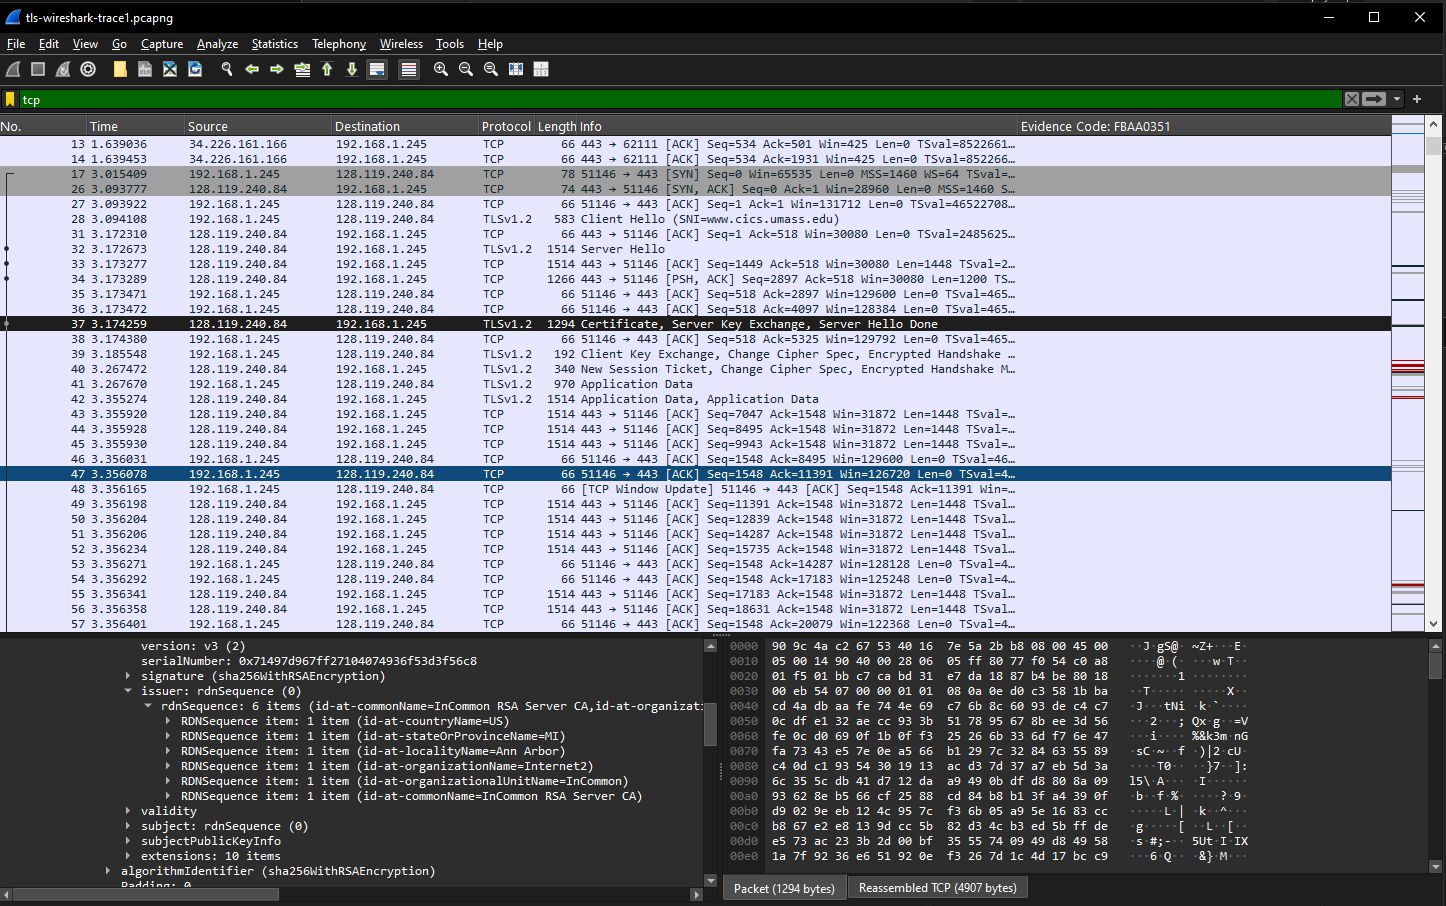1446x906 pixels.
Task: Sort by the Destination column header
Action: click(405, 126)
